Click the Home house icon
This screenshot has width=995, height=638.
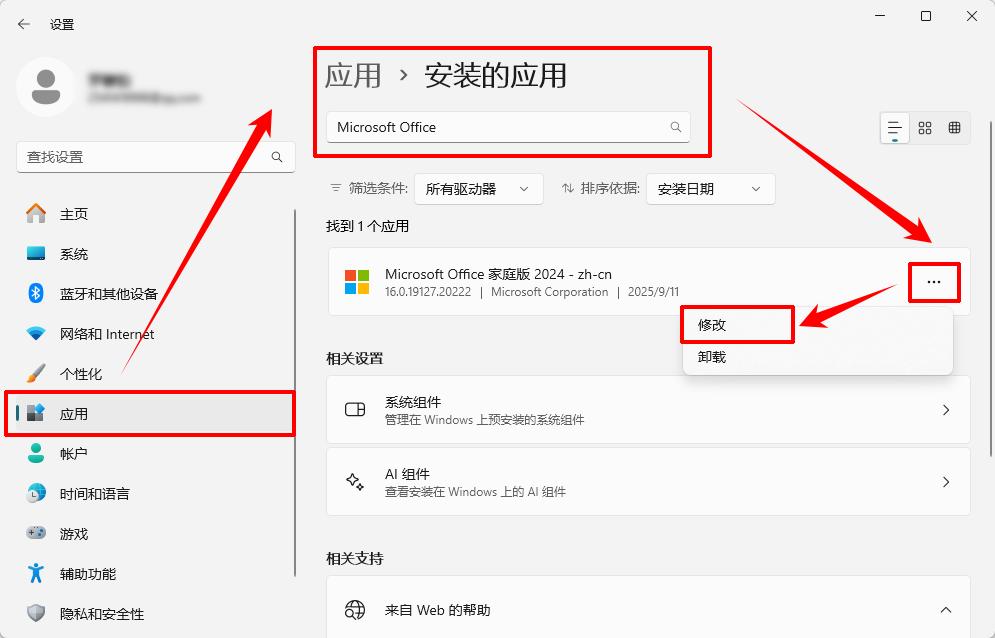click(x=36, y=213)
